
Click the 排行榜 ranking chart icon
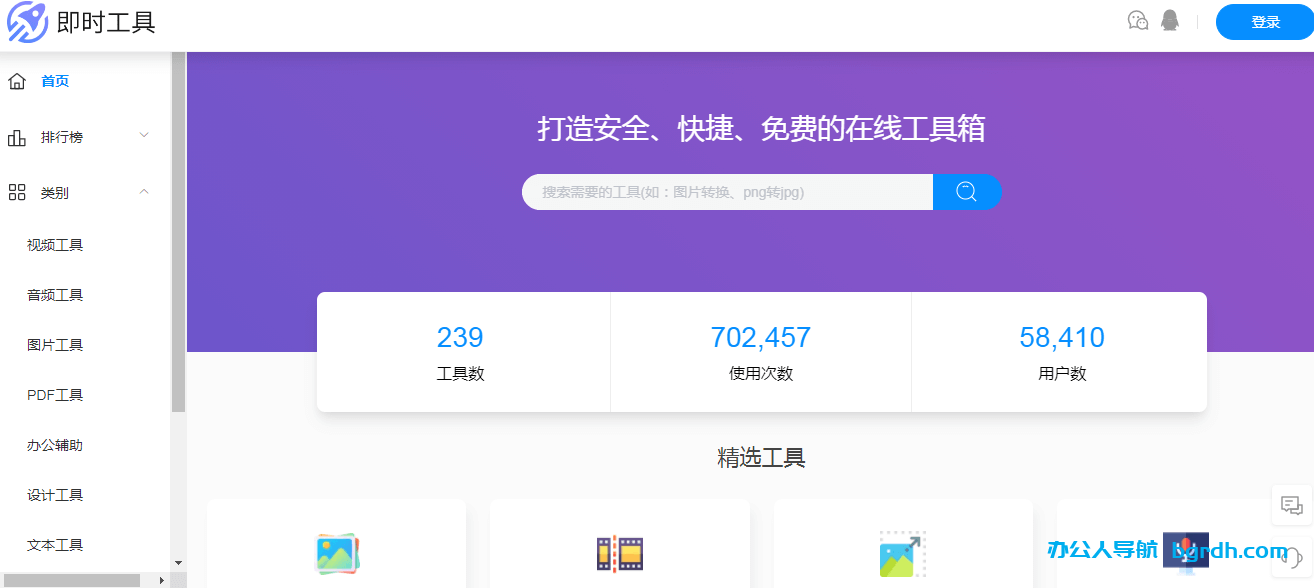point(16,136)
